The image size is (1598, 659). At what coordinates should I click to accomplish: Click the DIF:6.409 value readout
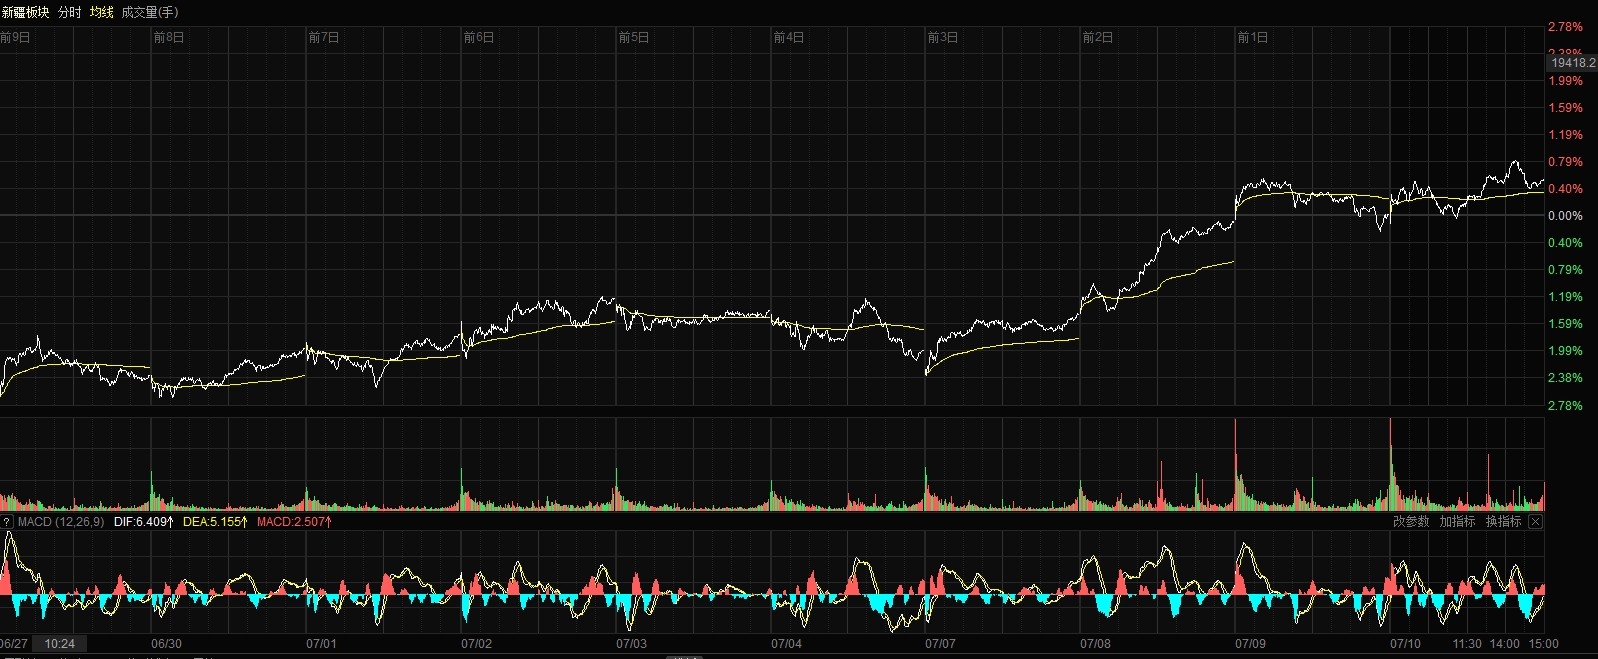tap(143, 522)
